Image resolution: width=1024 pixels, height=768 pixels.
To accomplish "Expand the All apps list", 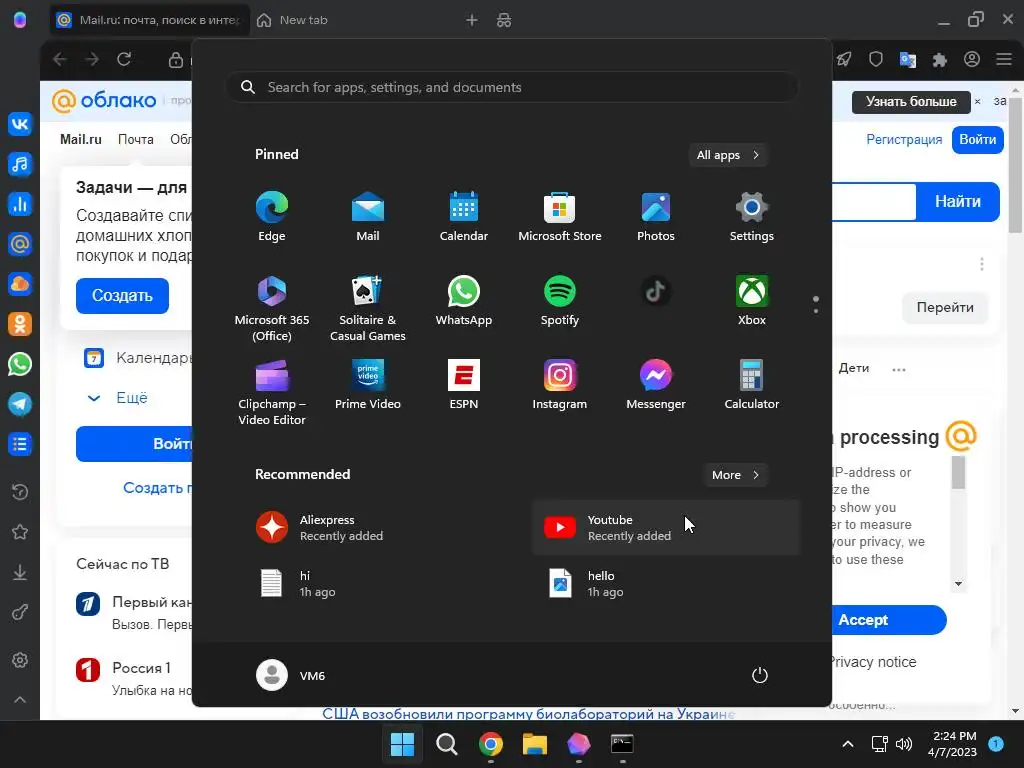I will (x=728, y=155).
